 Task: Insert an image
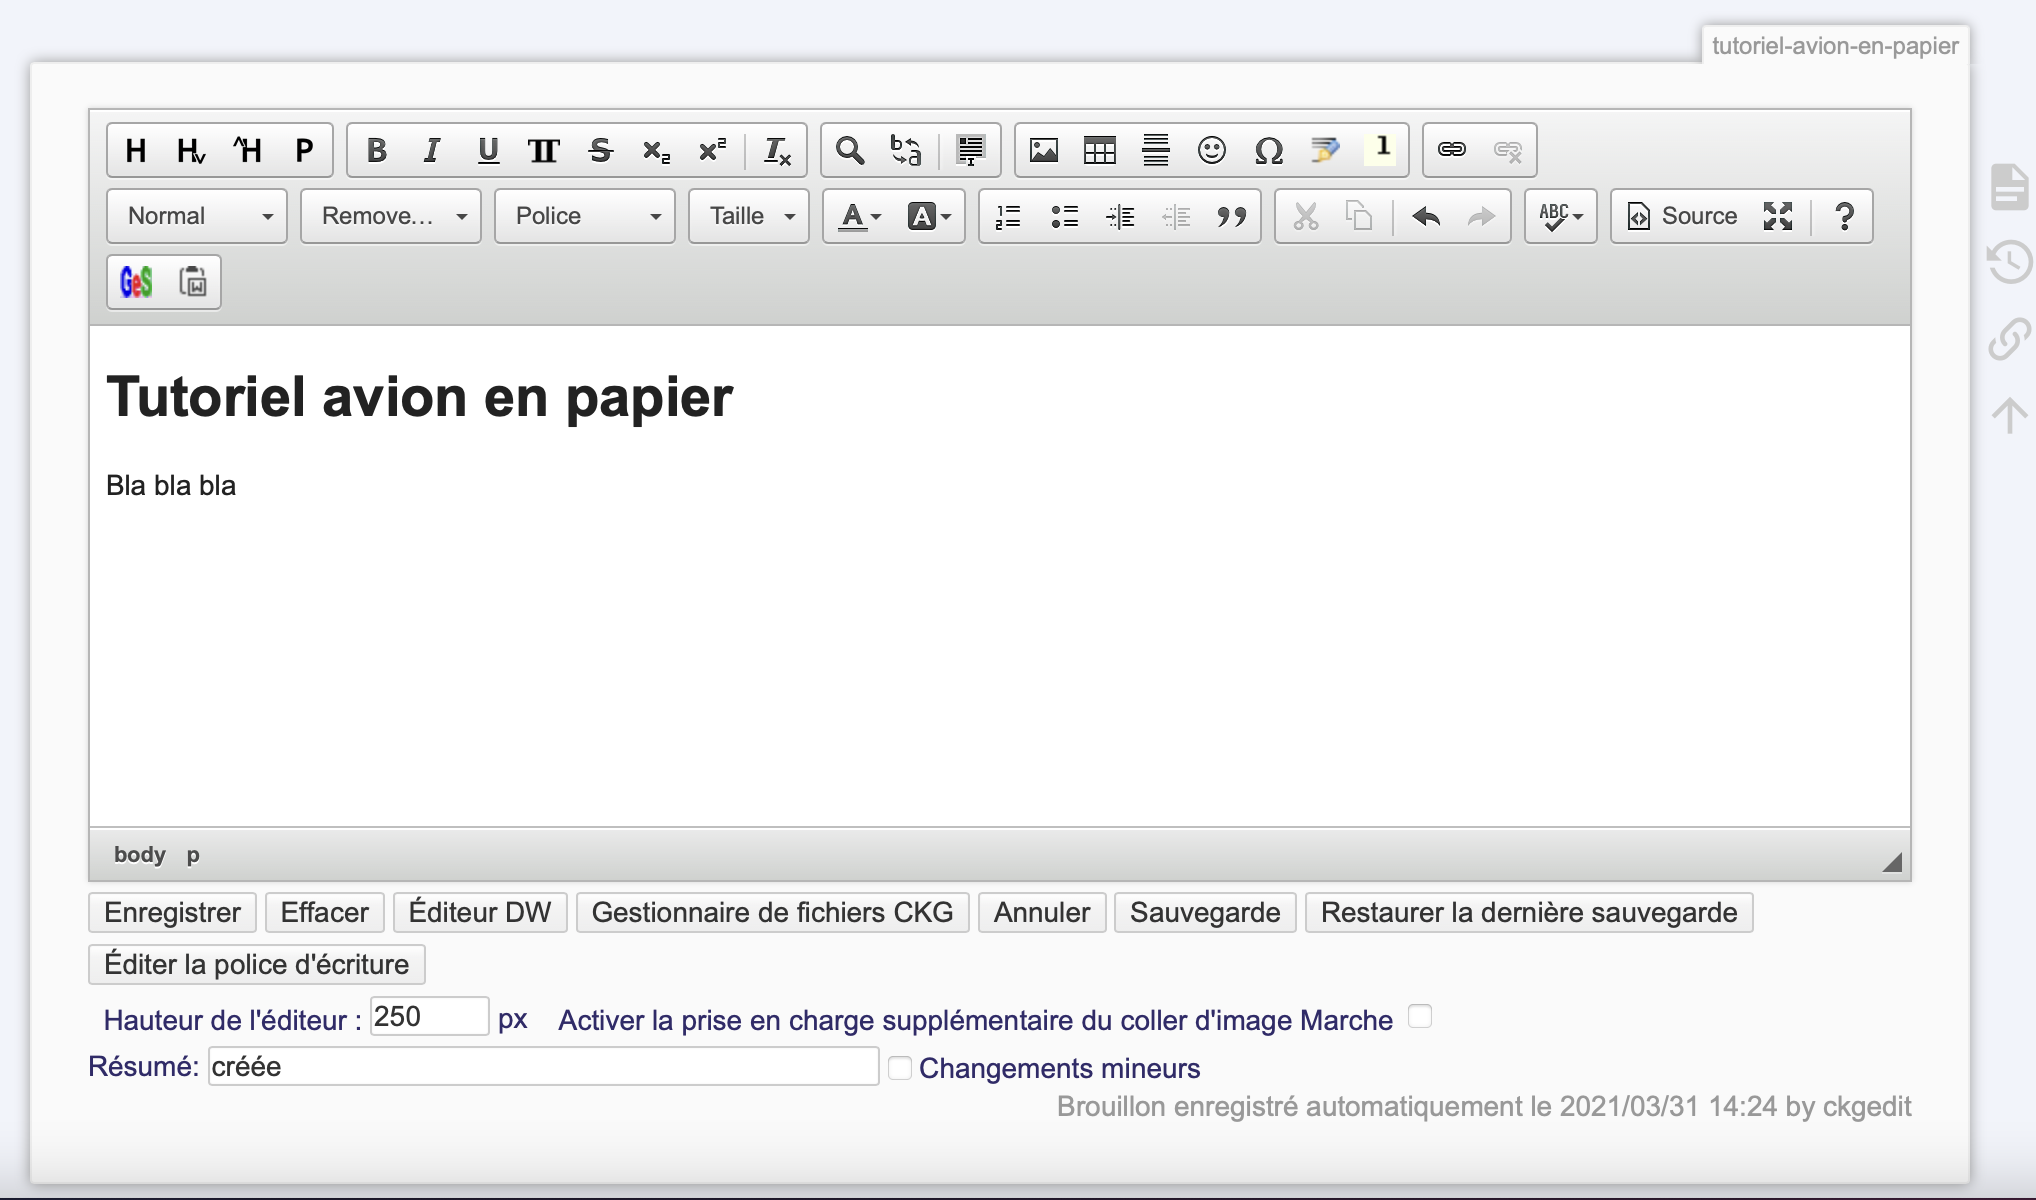(1043, 150)
